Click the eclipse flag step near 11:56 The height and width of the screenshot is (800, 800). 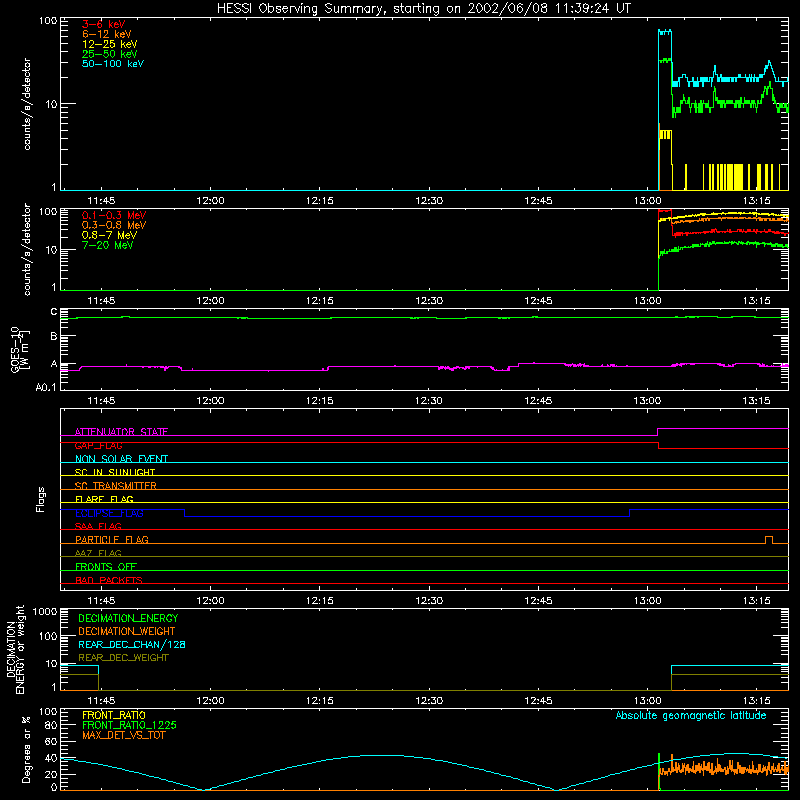184,513
